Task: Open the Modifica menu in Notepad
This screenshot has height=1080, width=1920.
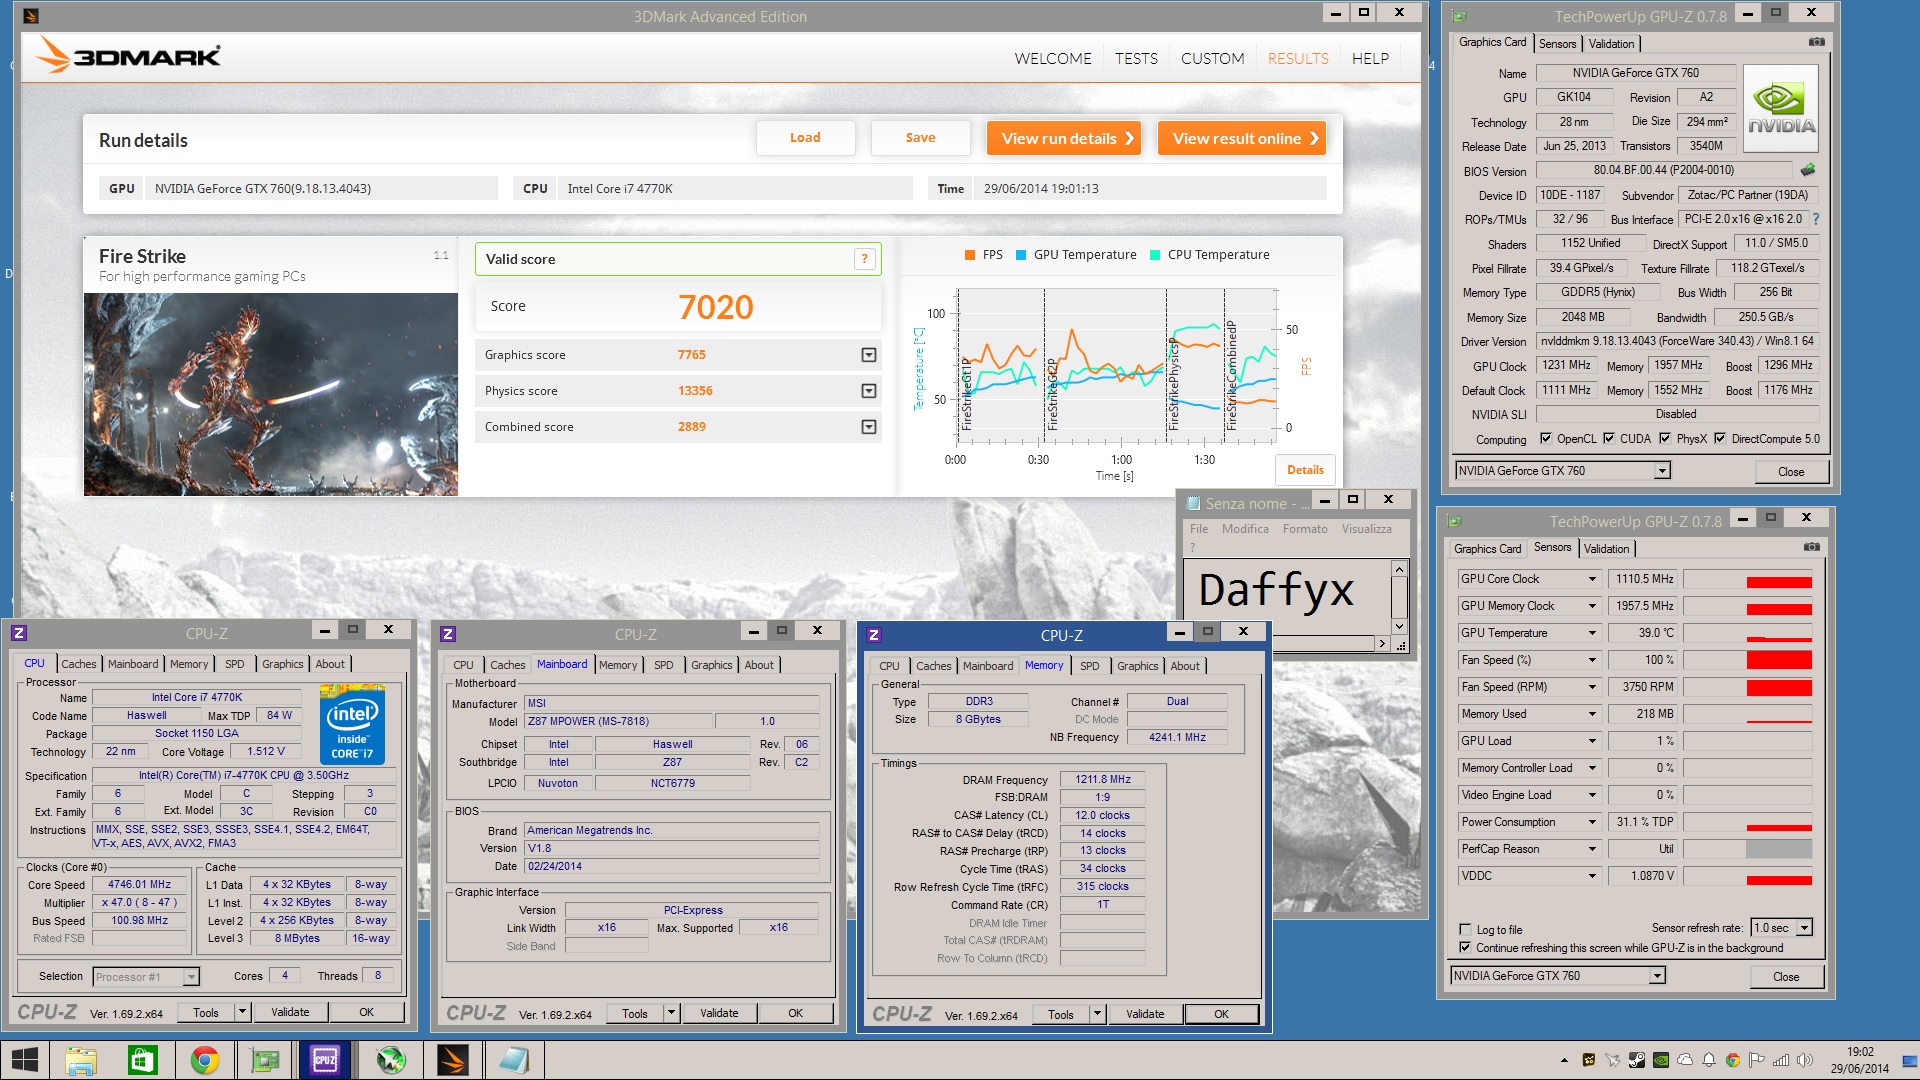Action: point(1245,529)
